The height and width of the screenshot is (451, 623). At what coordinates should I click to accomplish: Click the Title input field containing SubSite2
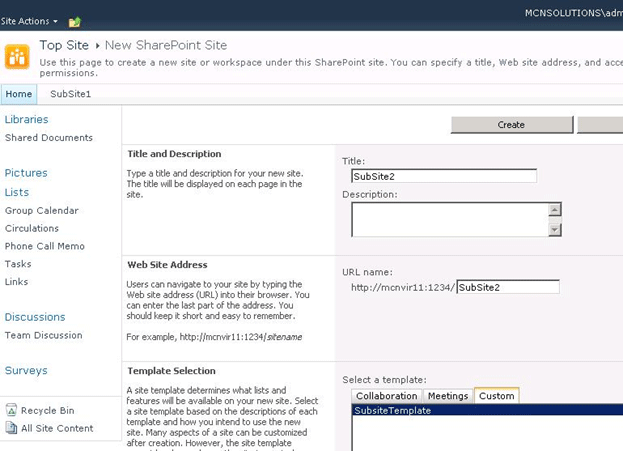(x=444, y=176)
